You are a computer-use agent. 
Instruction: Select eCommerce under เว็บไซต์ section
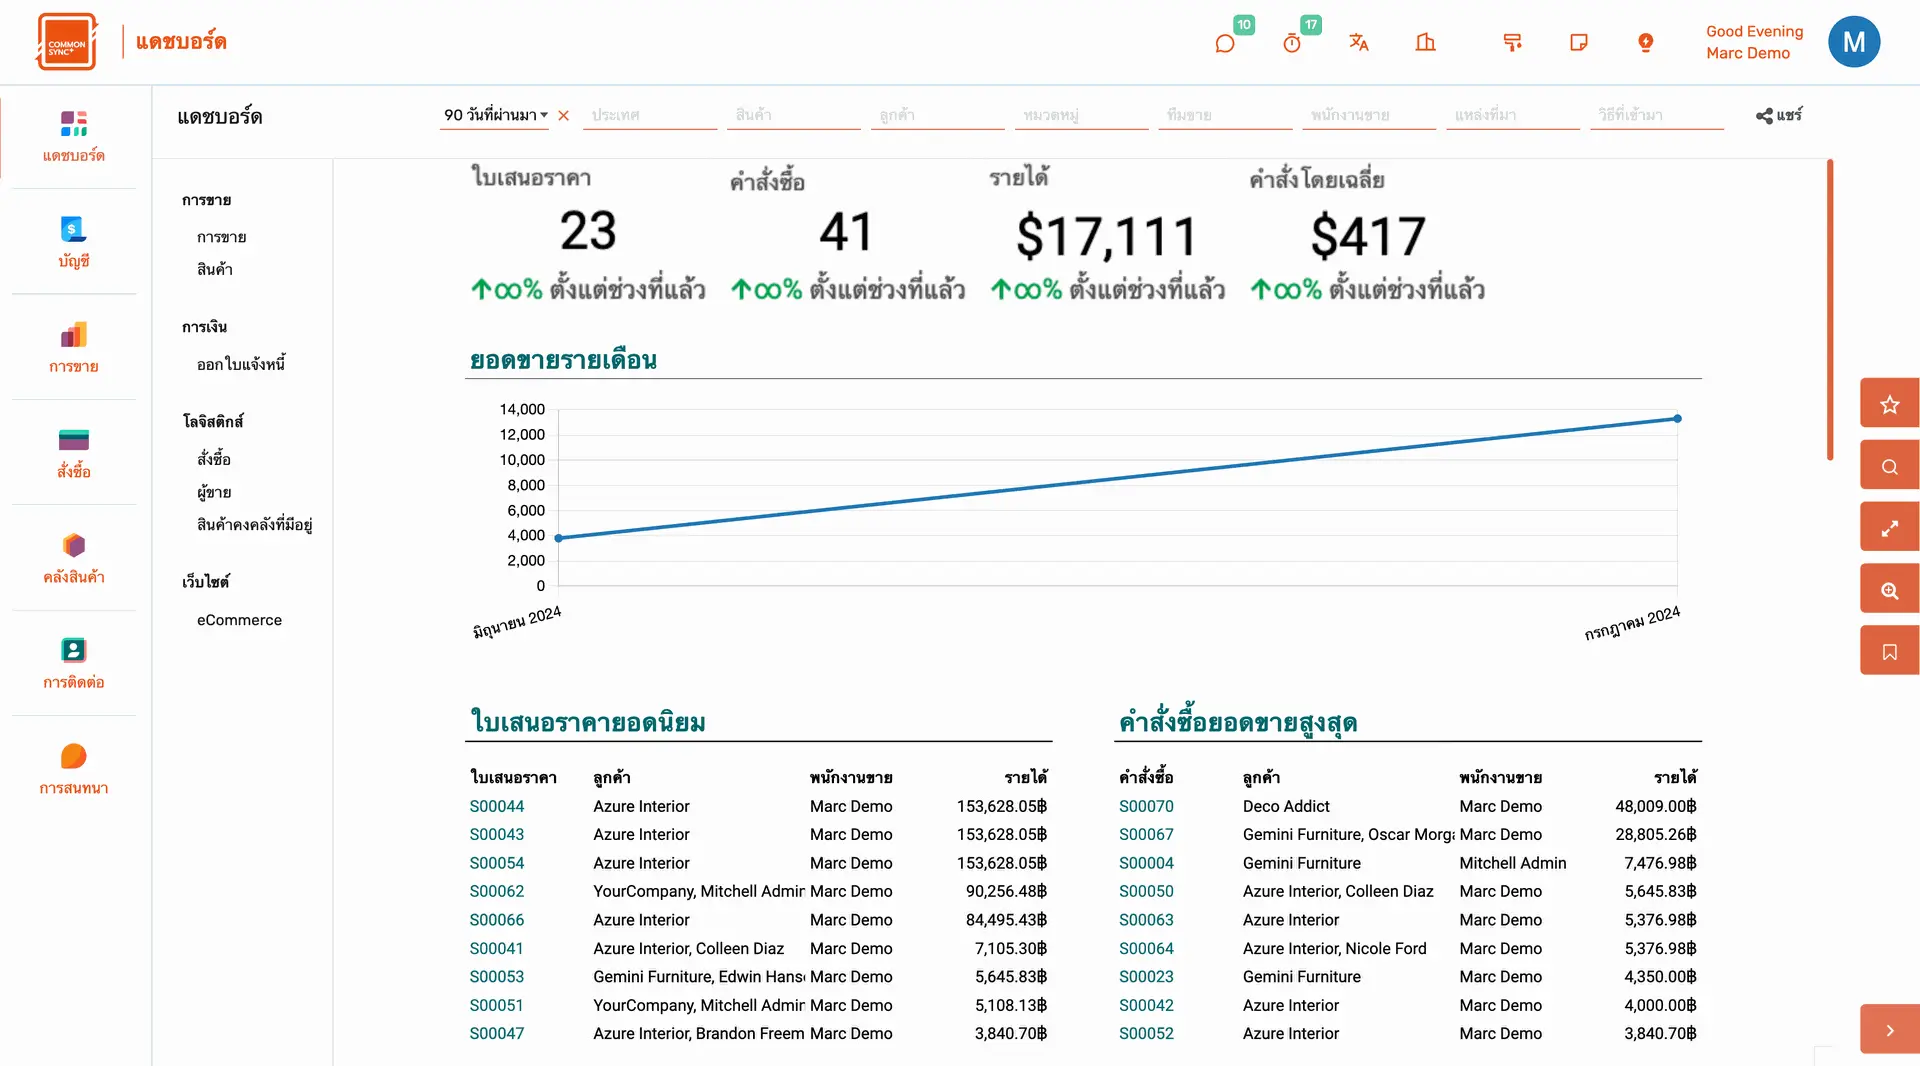tap(239, 620)
